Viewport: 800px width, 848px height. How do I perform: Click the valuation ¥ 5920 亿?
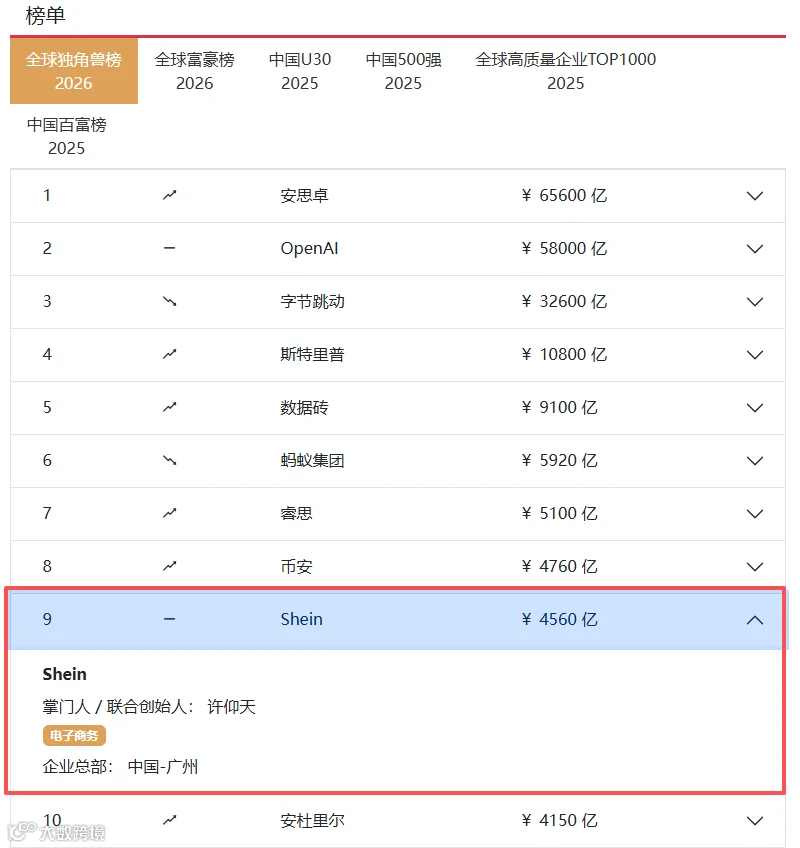(x=559, y=460)
